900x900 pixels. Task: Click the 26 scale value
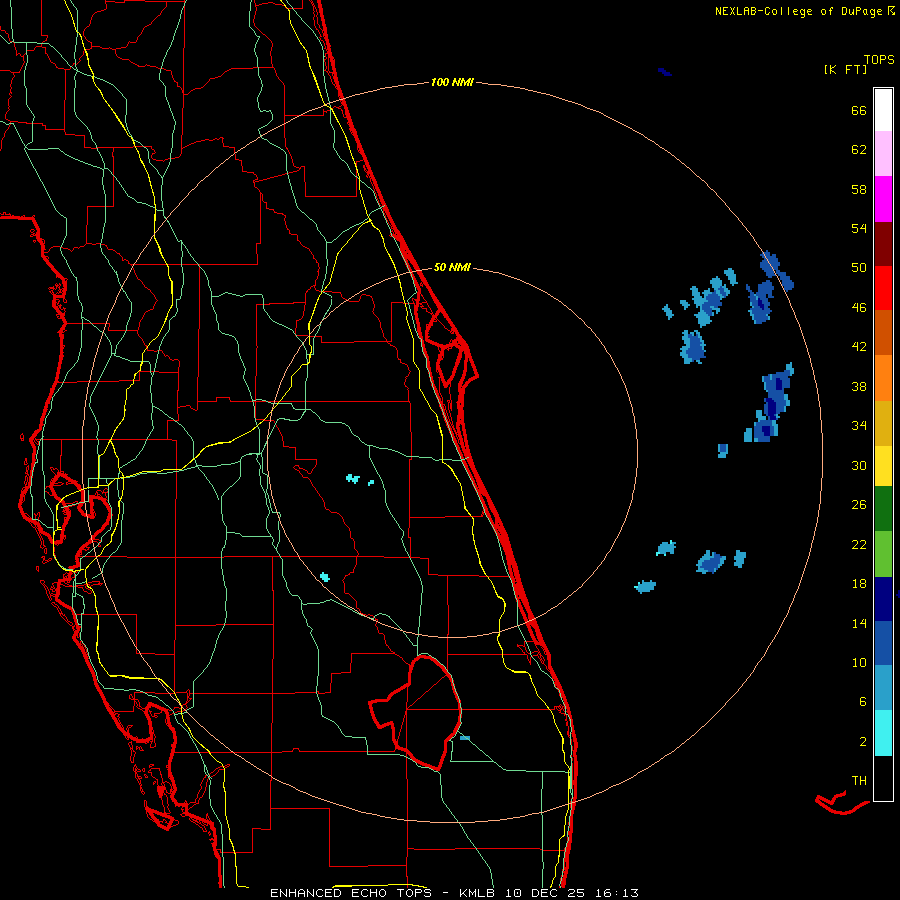tap(859, 505)
